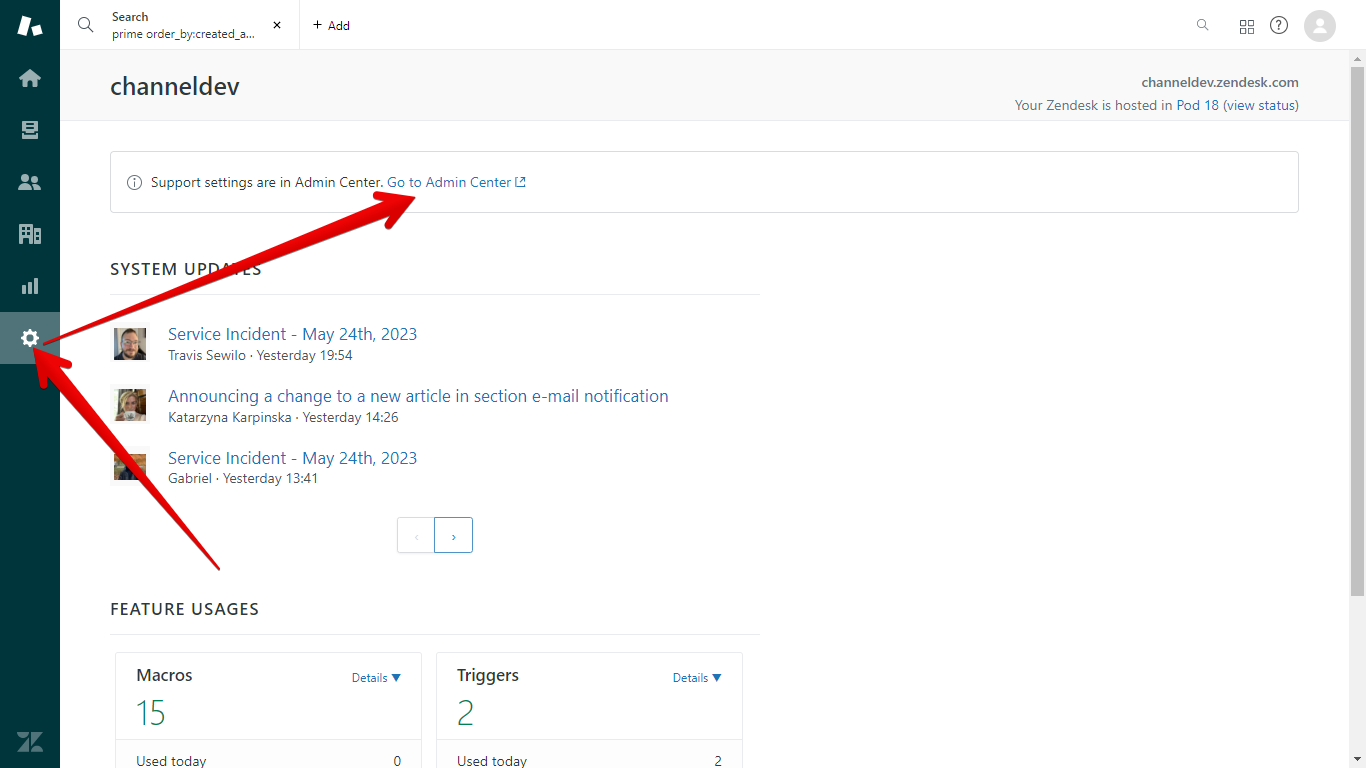Screen dimensions: 1366x768
Task: Go to previous page of system updates
Action: (416, 535)
